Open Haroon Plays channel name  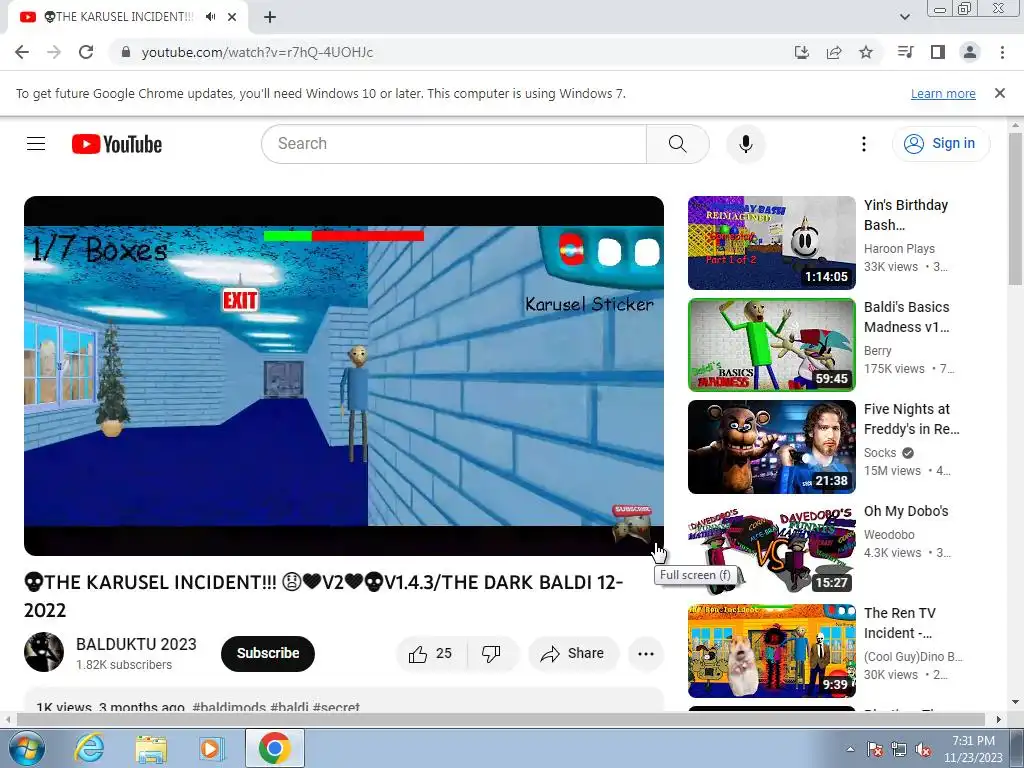tap(899, 248)
